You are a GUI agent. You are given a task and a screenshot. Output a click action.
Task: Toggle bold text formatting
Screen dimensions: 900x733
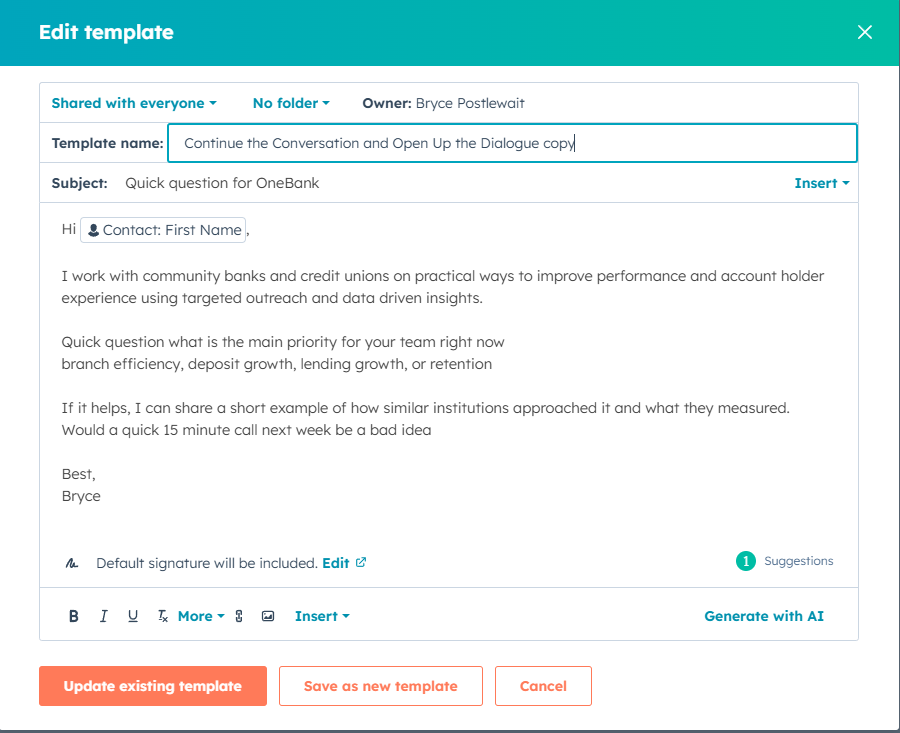pos(73,616)
